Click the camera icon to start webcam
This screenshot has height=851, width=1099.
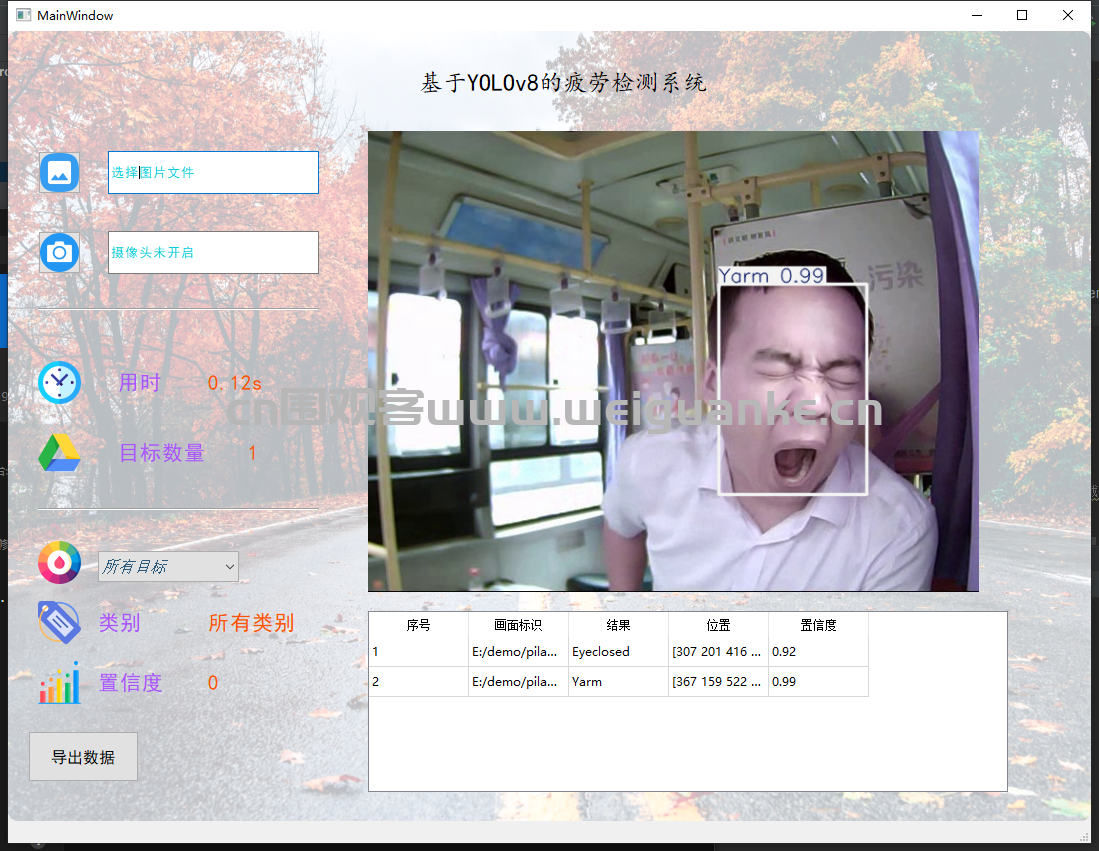59,252
